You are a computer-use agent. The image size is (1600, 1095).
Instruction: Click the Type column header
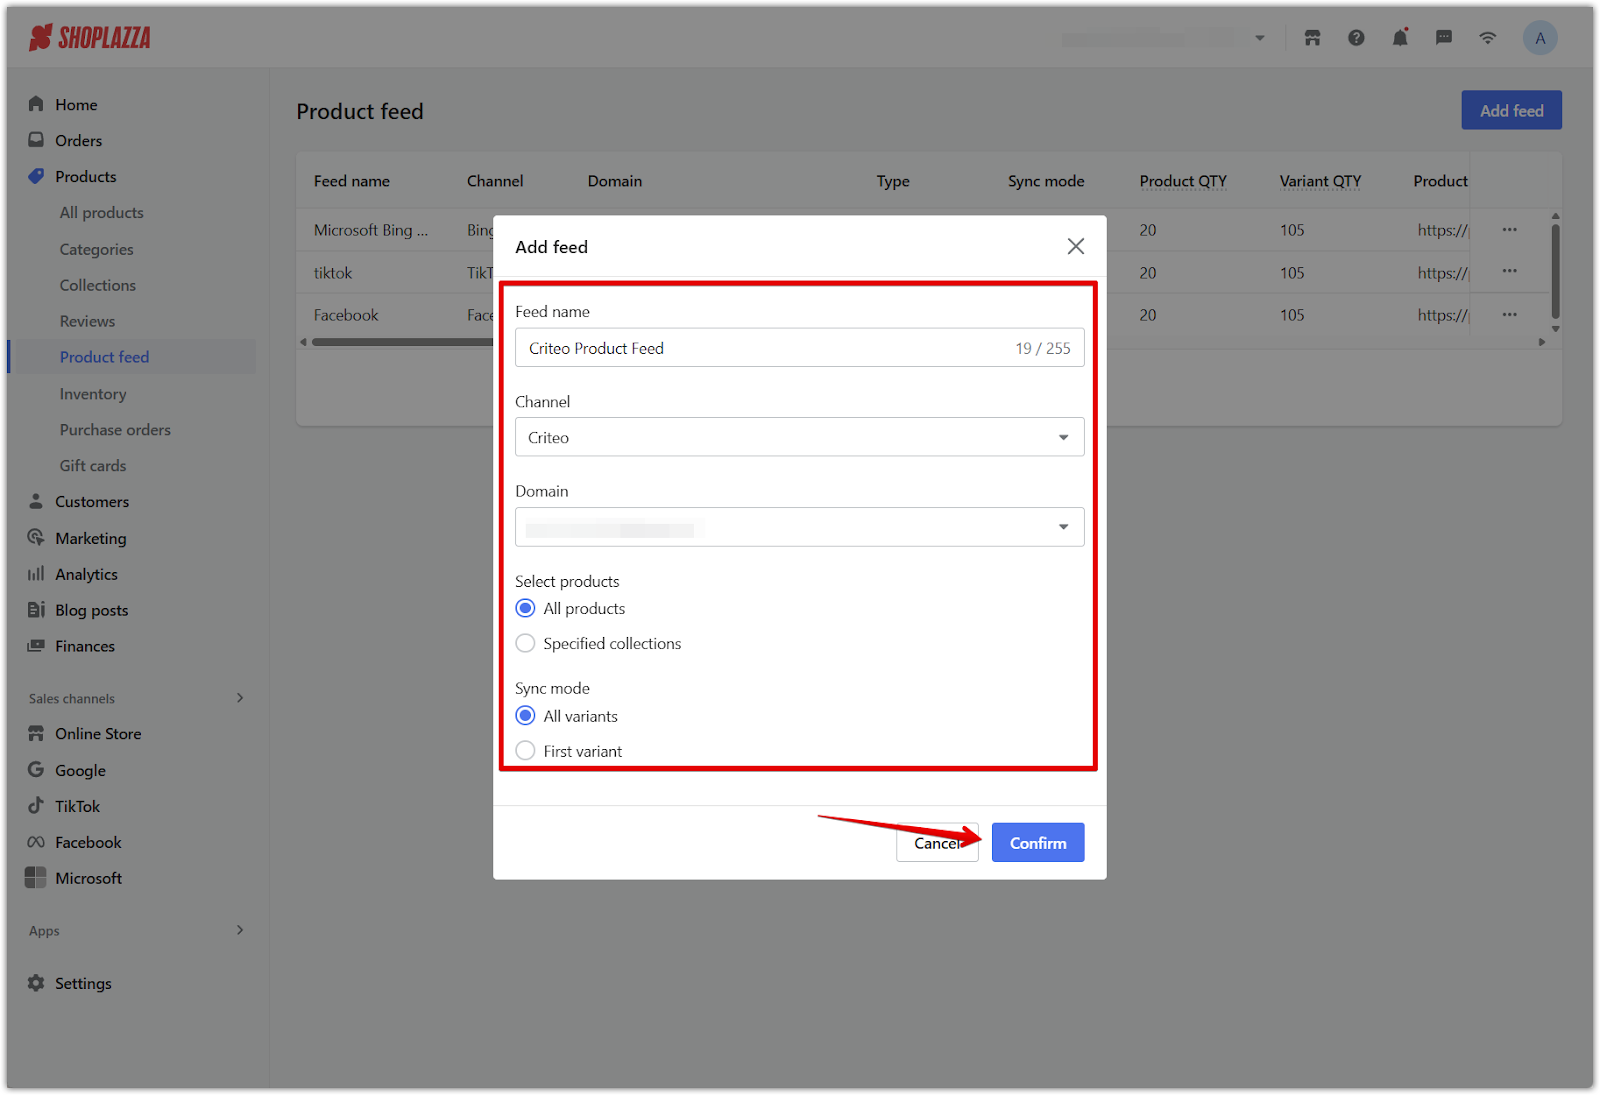pos(893,181)
